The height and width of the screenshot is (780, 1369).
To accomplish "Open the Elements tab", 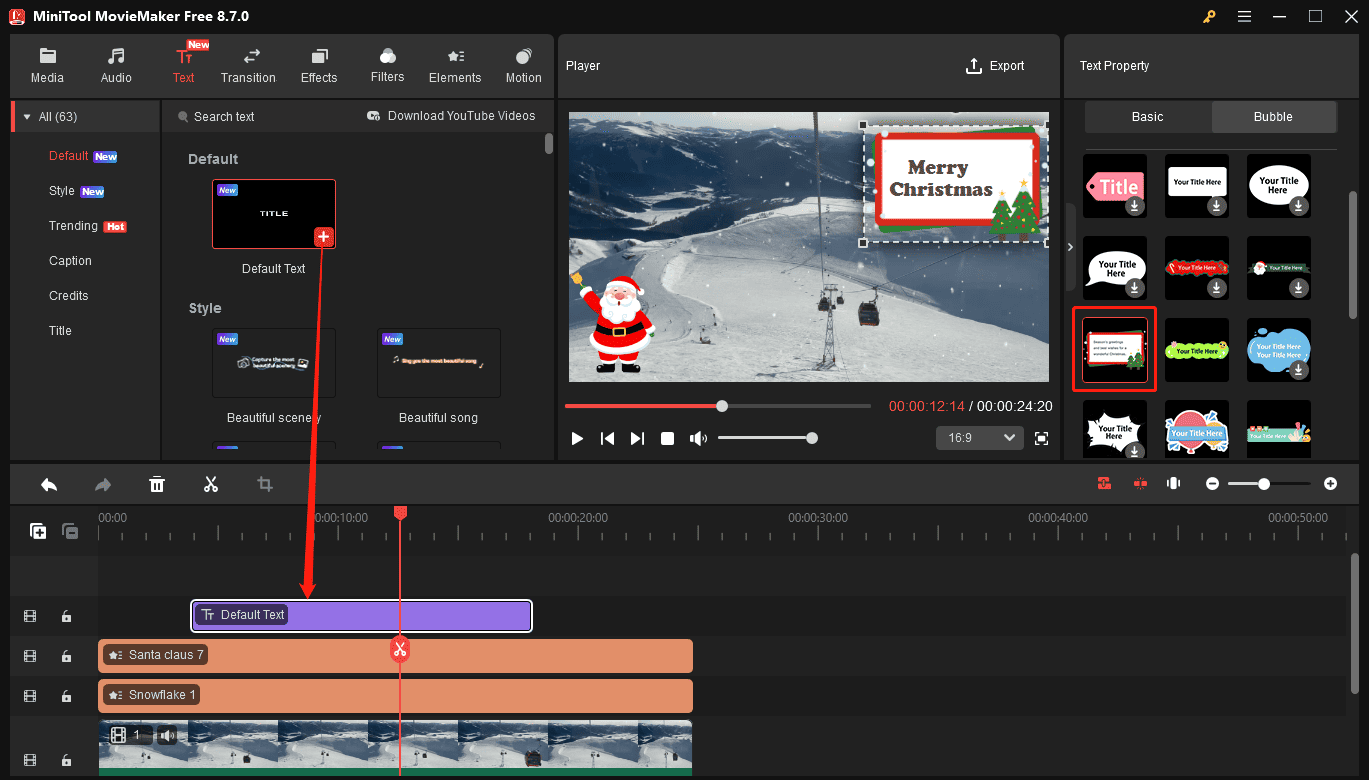I will [455, 66].
